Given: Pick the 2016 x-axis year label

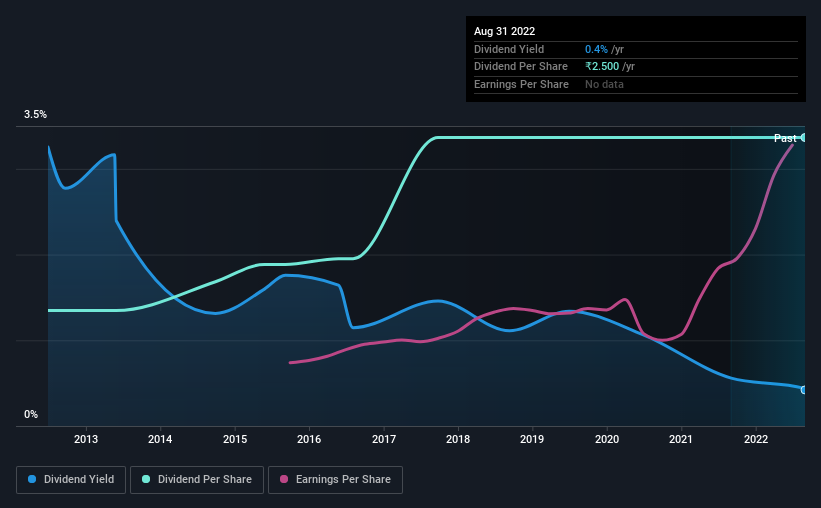Looking at the screenshot, I should [x=309, y=439].
